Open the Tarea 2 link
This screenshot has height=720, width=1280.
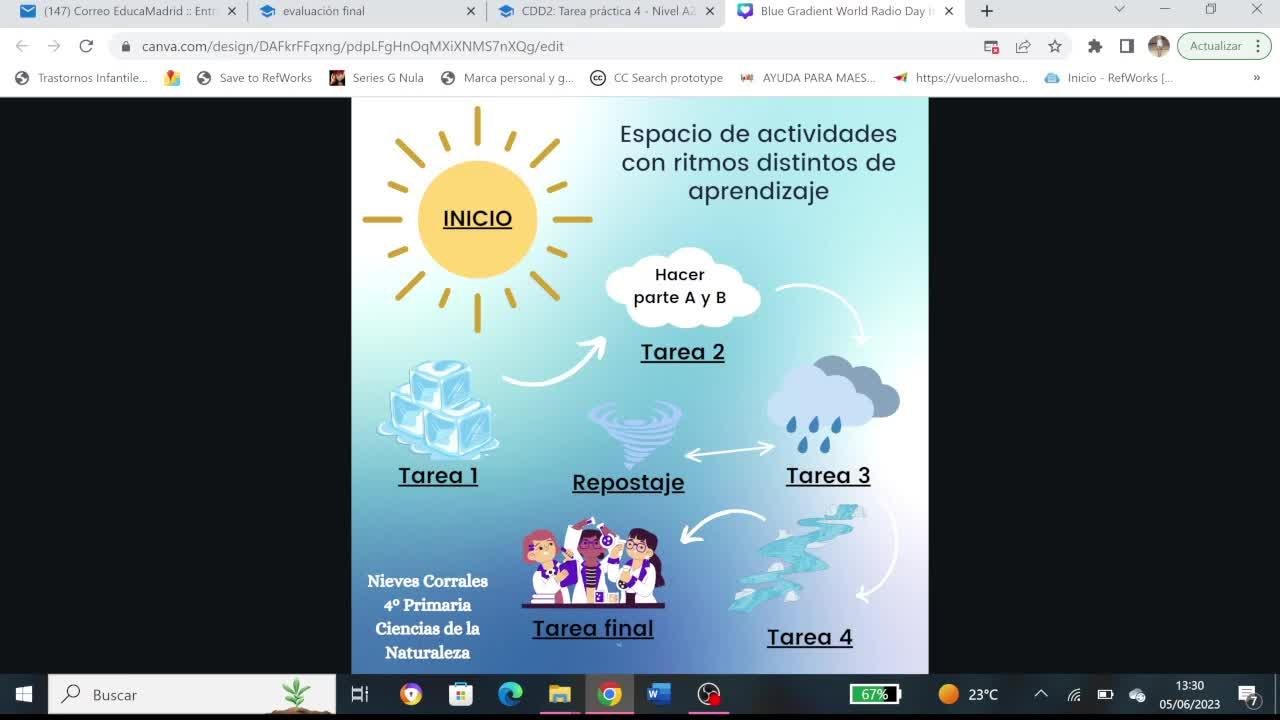pyautogui.click(x=682, y=352)
